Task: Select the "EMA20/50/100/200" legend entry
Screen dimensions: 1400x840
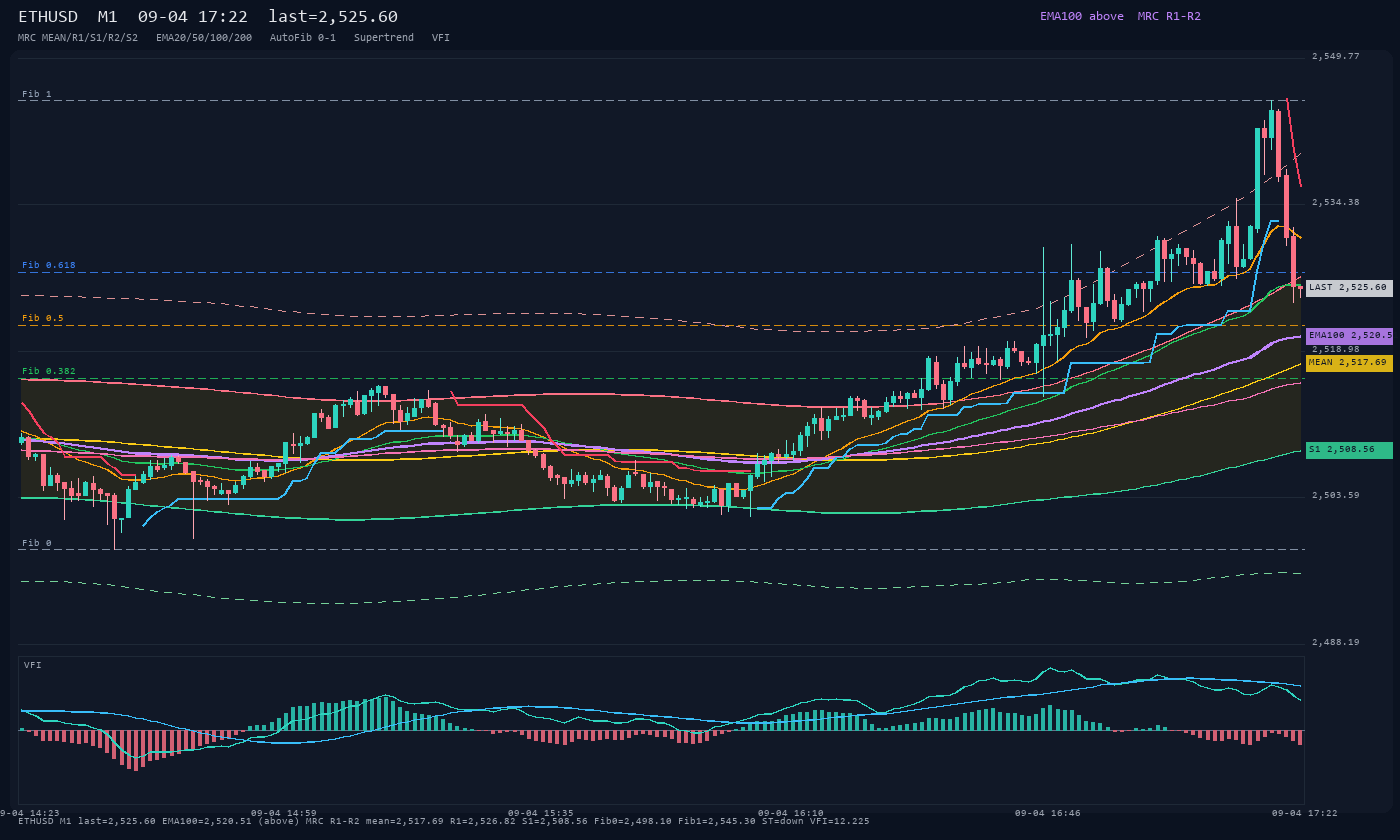Action: click(x=204, y=37)
